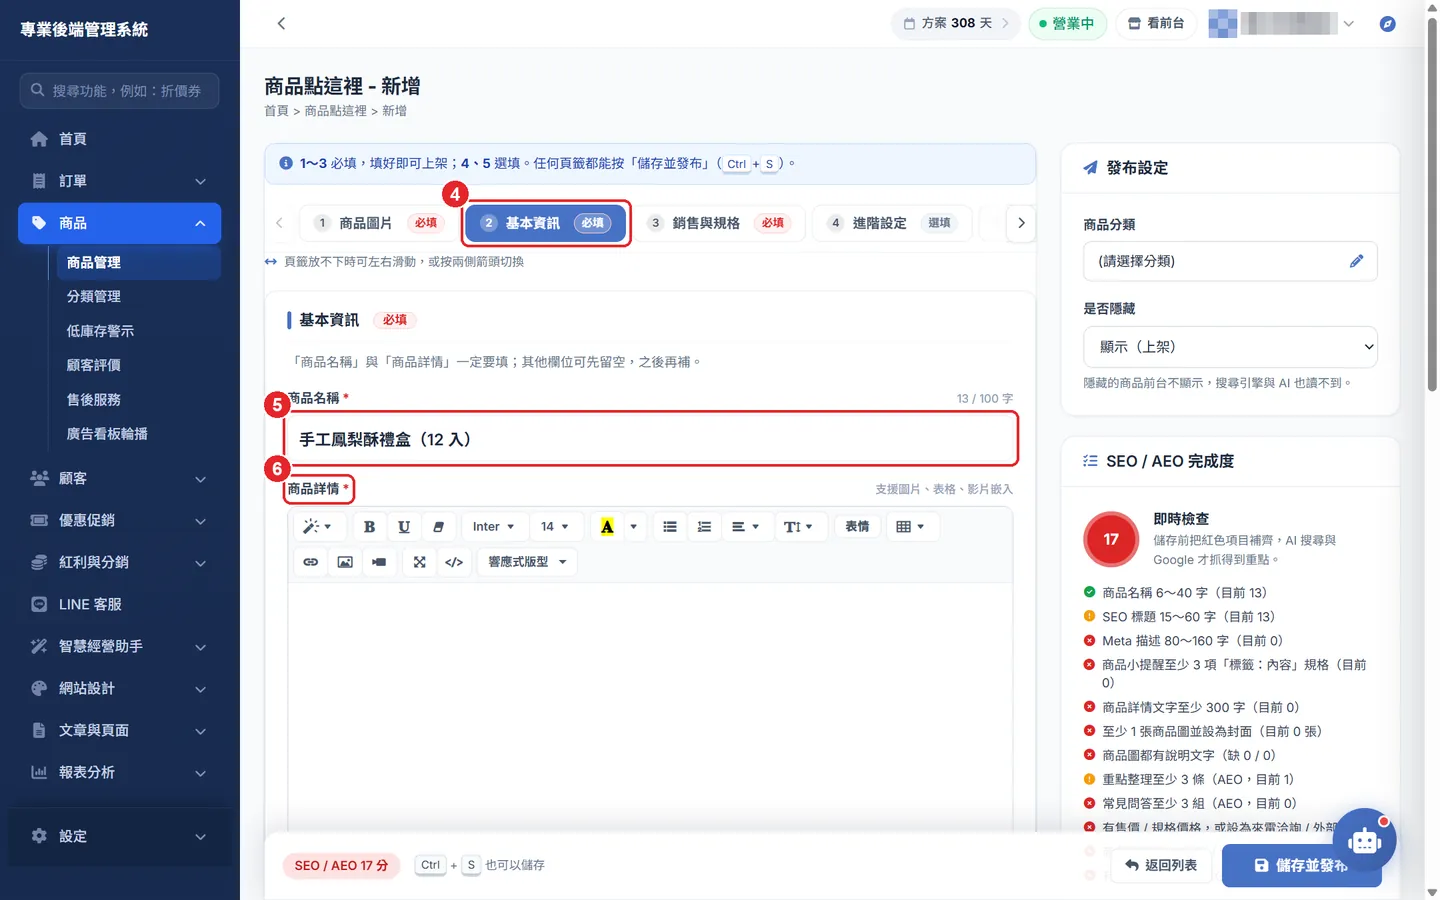Focus the sidebar search field
The image size is (1440, 900).
pos(119,90)
